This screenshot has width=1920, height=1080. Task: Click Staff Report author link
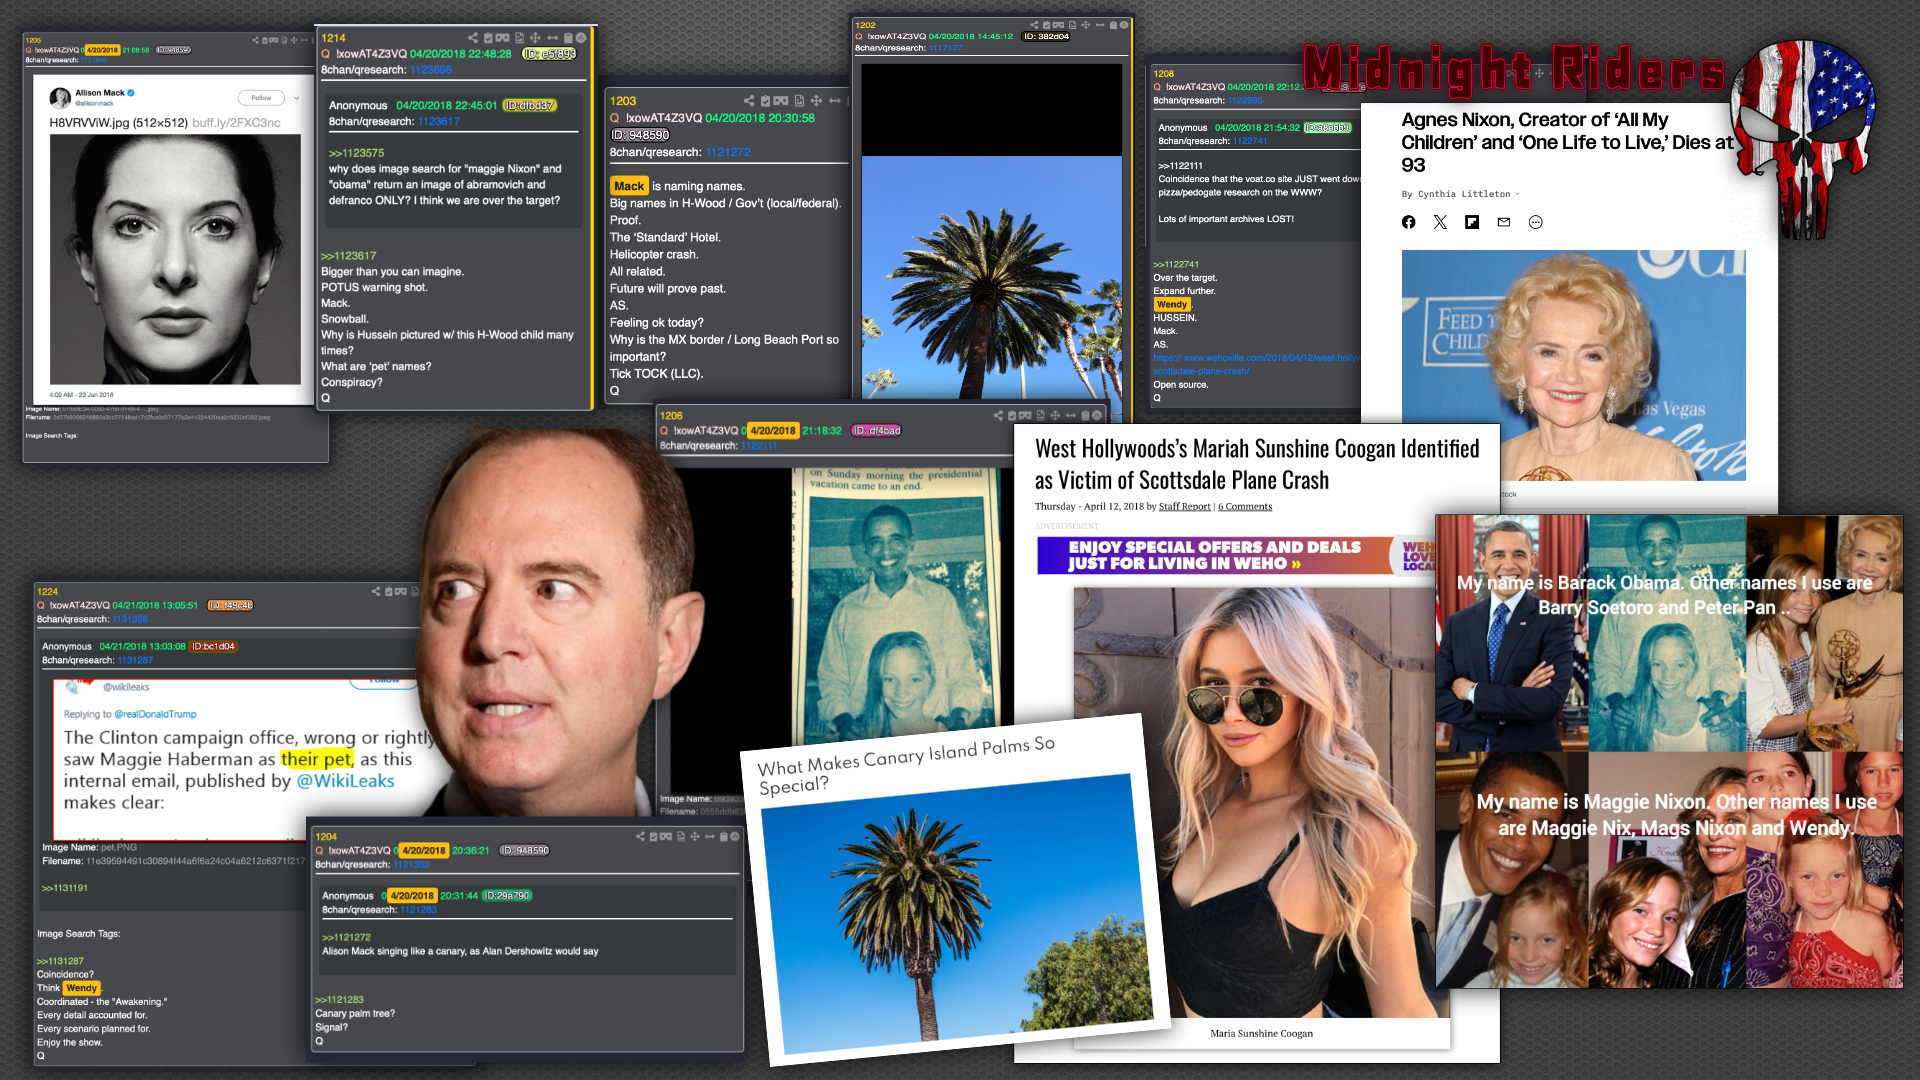[x=1184, y=507]
